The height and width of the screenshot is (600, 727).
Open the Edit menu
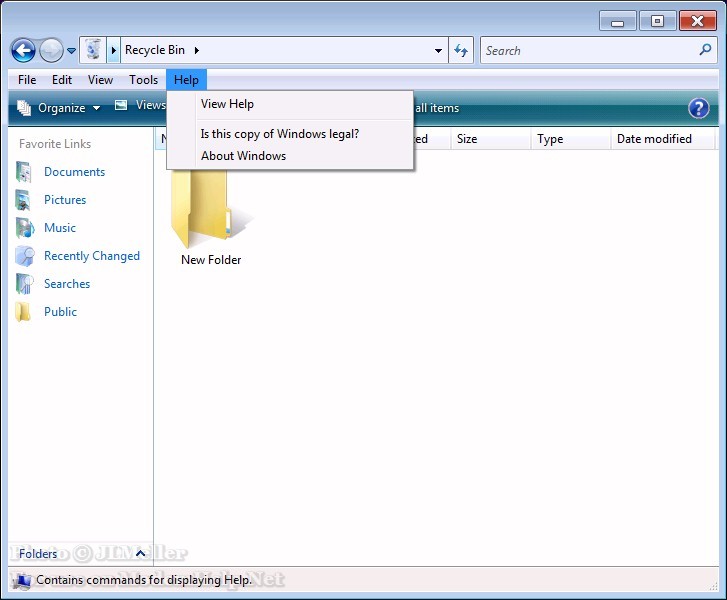coord(62,80)
